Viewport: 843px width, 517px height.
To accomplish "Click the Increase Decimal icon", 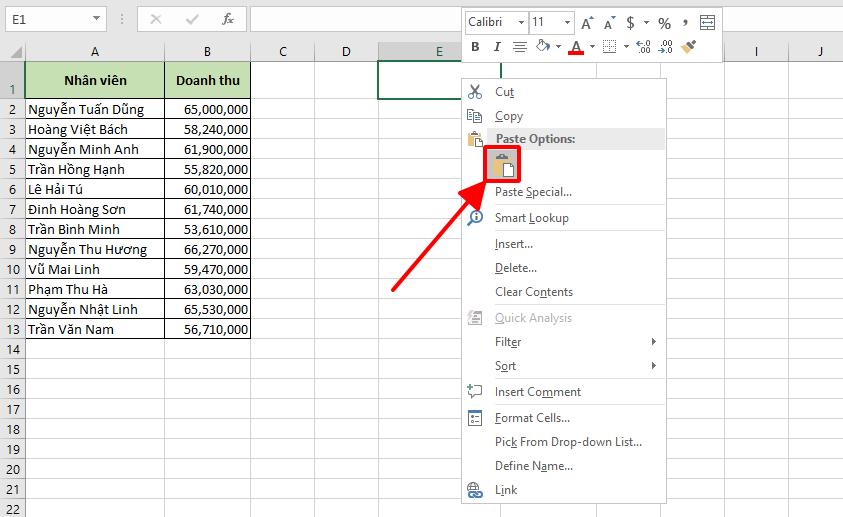I will [643, 46].
